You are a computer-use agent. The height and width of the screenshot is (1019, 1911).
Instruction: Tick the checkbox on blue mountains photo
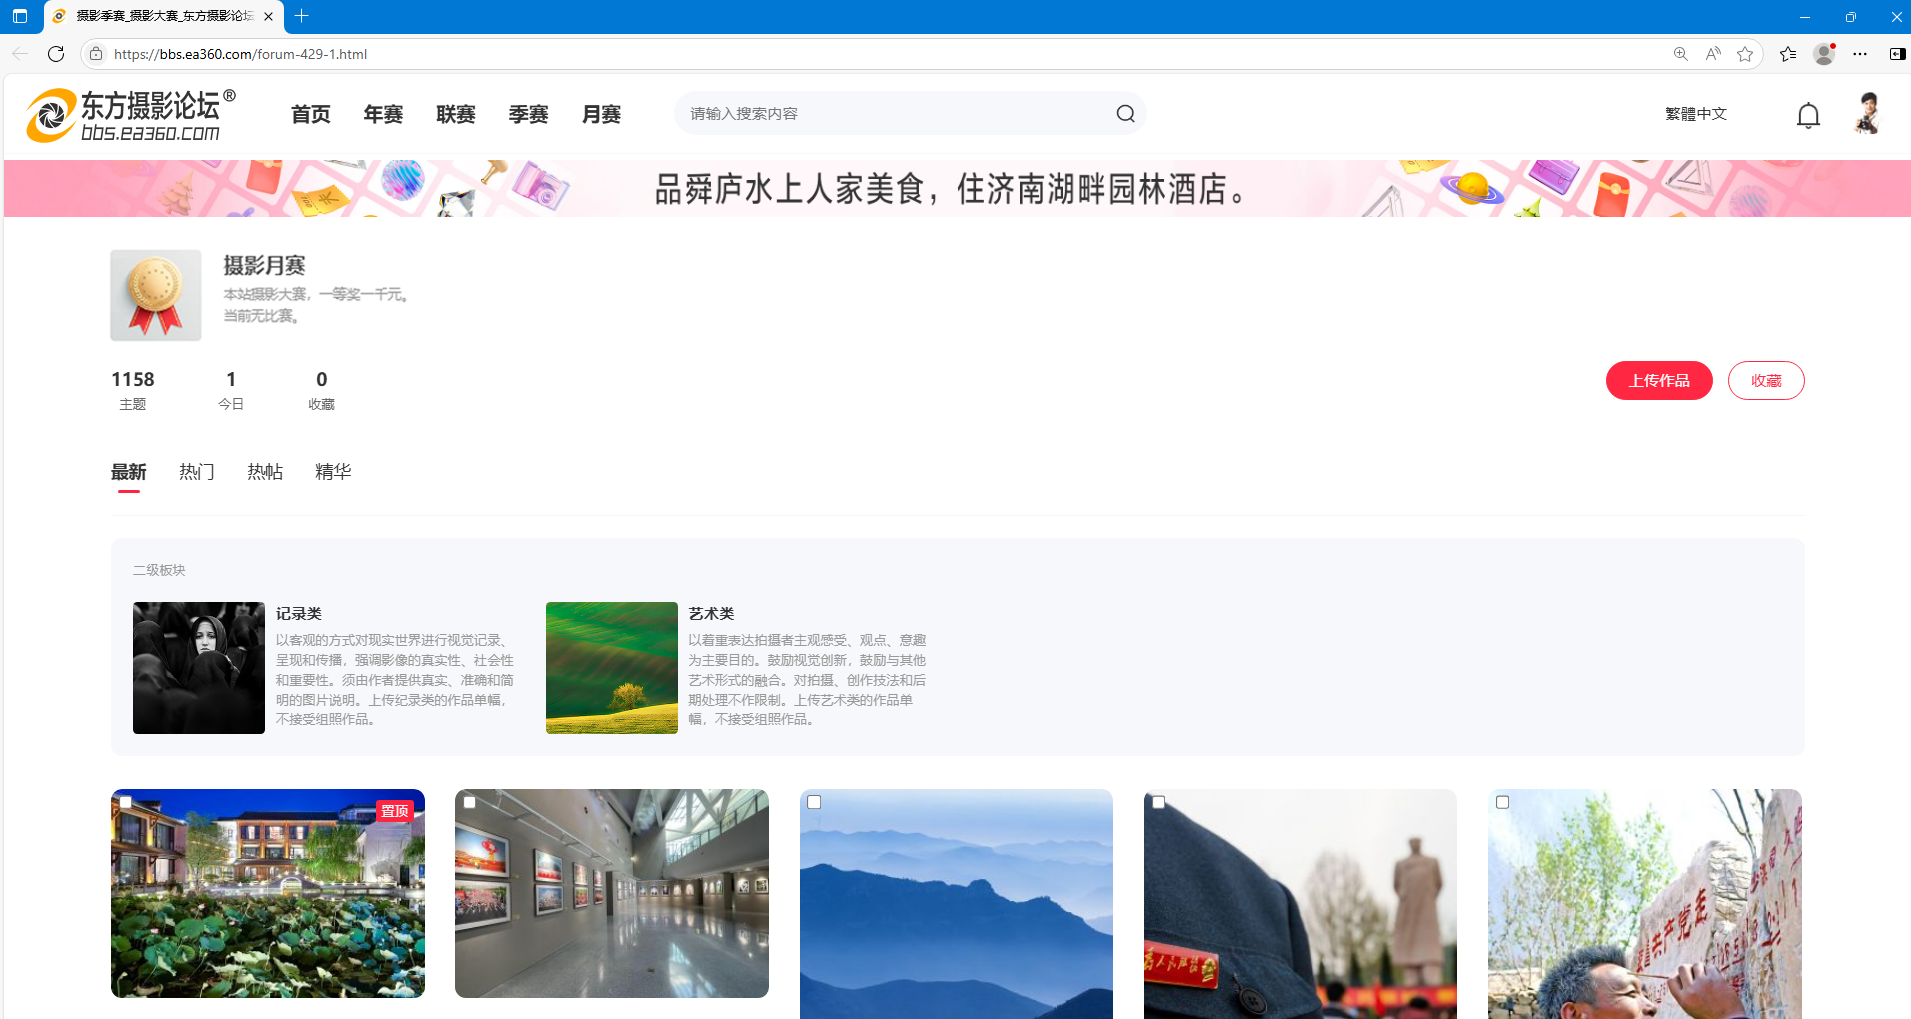814,802
